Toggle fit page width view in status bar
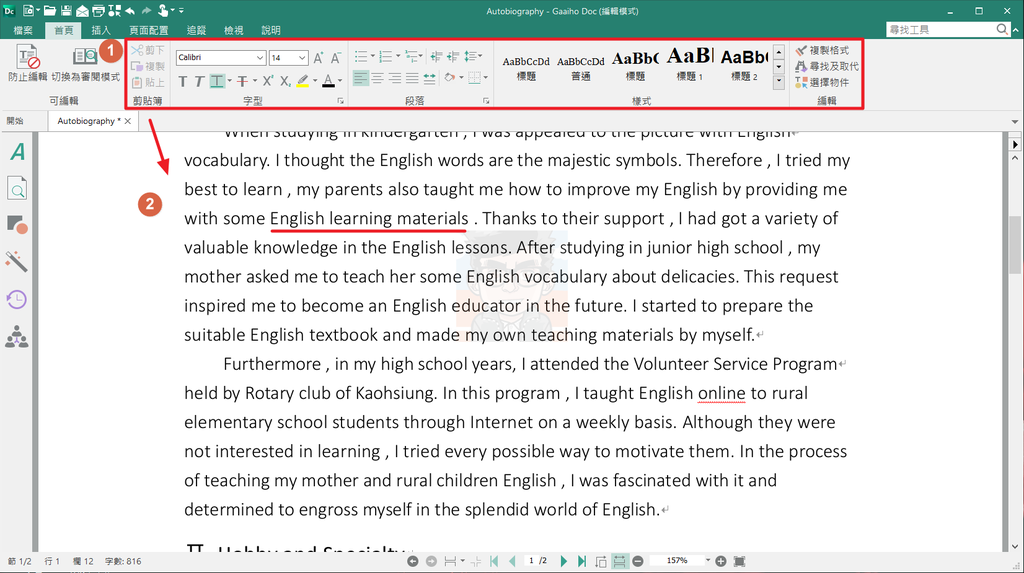 pos(619,561)
